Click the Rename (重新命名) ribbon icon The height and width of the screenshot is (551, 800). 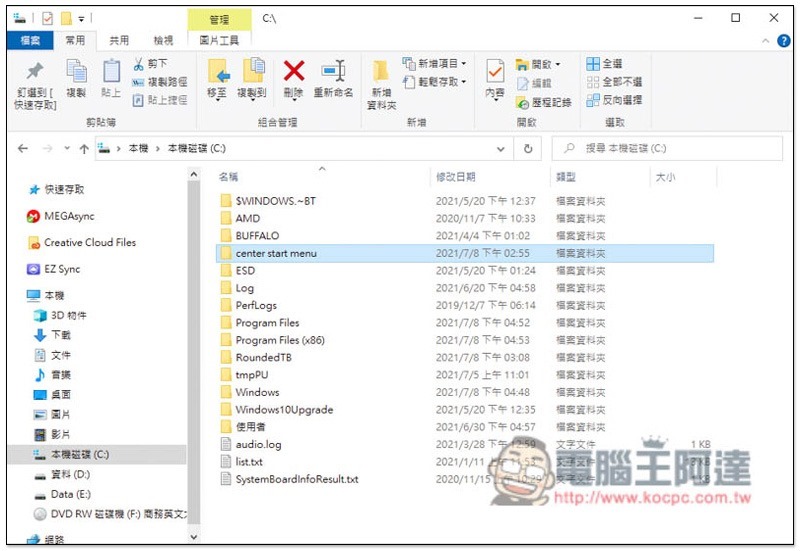click(333, 71)
